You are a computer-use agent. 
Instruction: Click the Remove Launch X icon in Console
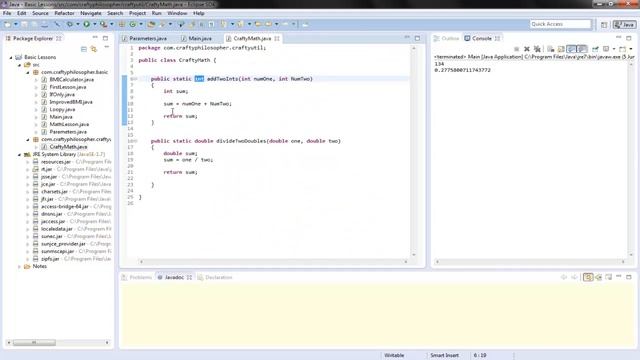point(527,49)
